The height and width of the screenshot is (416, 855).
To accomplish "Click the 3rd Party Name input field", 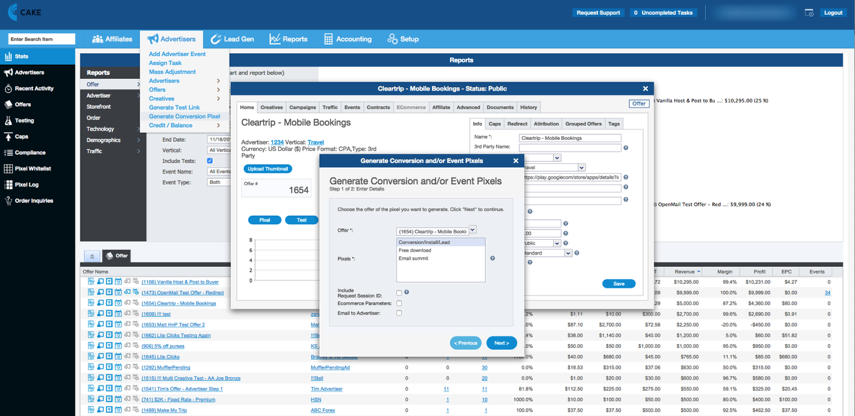I will (570, 148).
